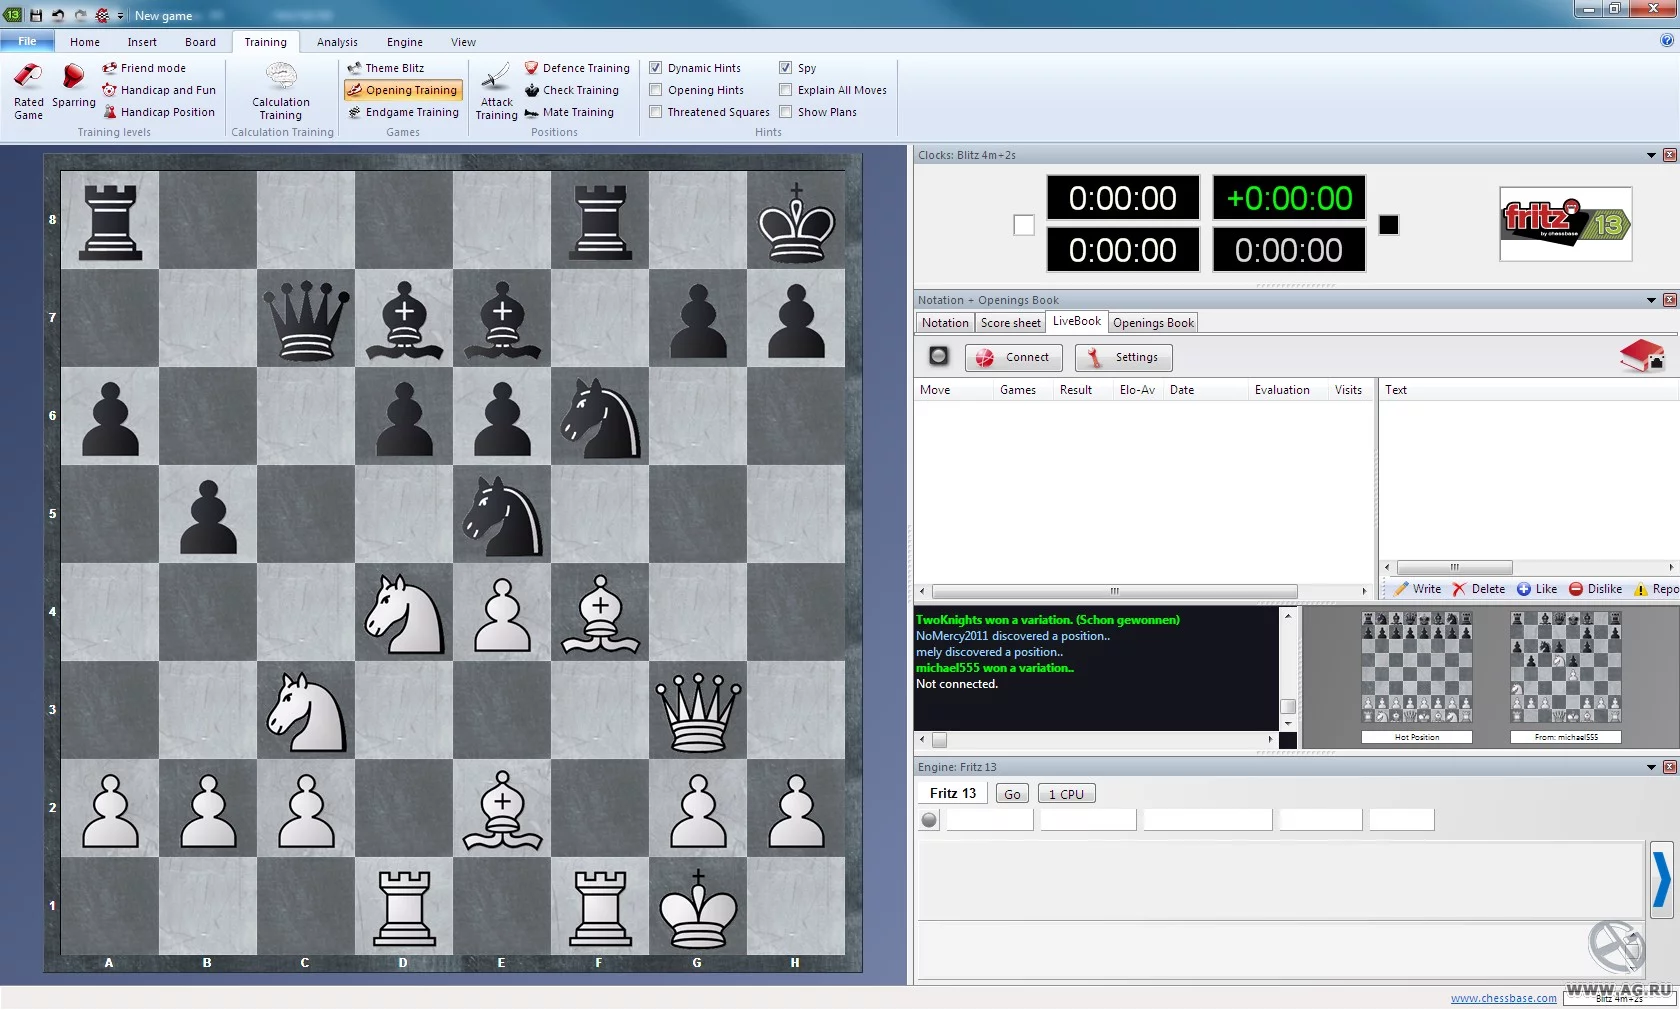Click the save icon in title bar
Screen dimensions: 1680x1010
click(36, 15)
